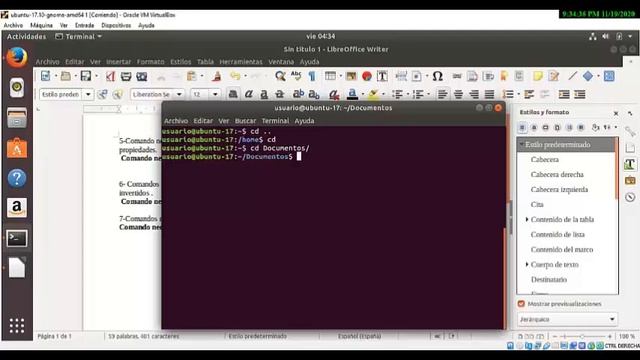Click the Save floppy disk icon

[x=85, y=76]
